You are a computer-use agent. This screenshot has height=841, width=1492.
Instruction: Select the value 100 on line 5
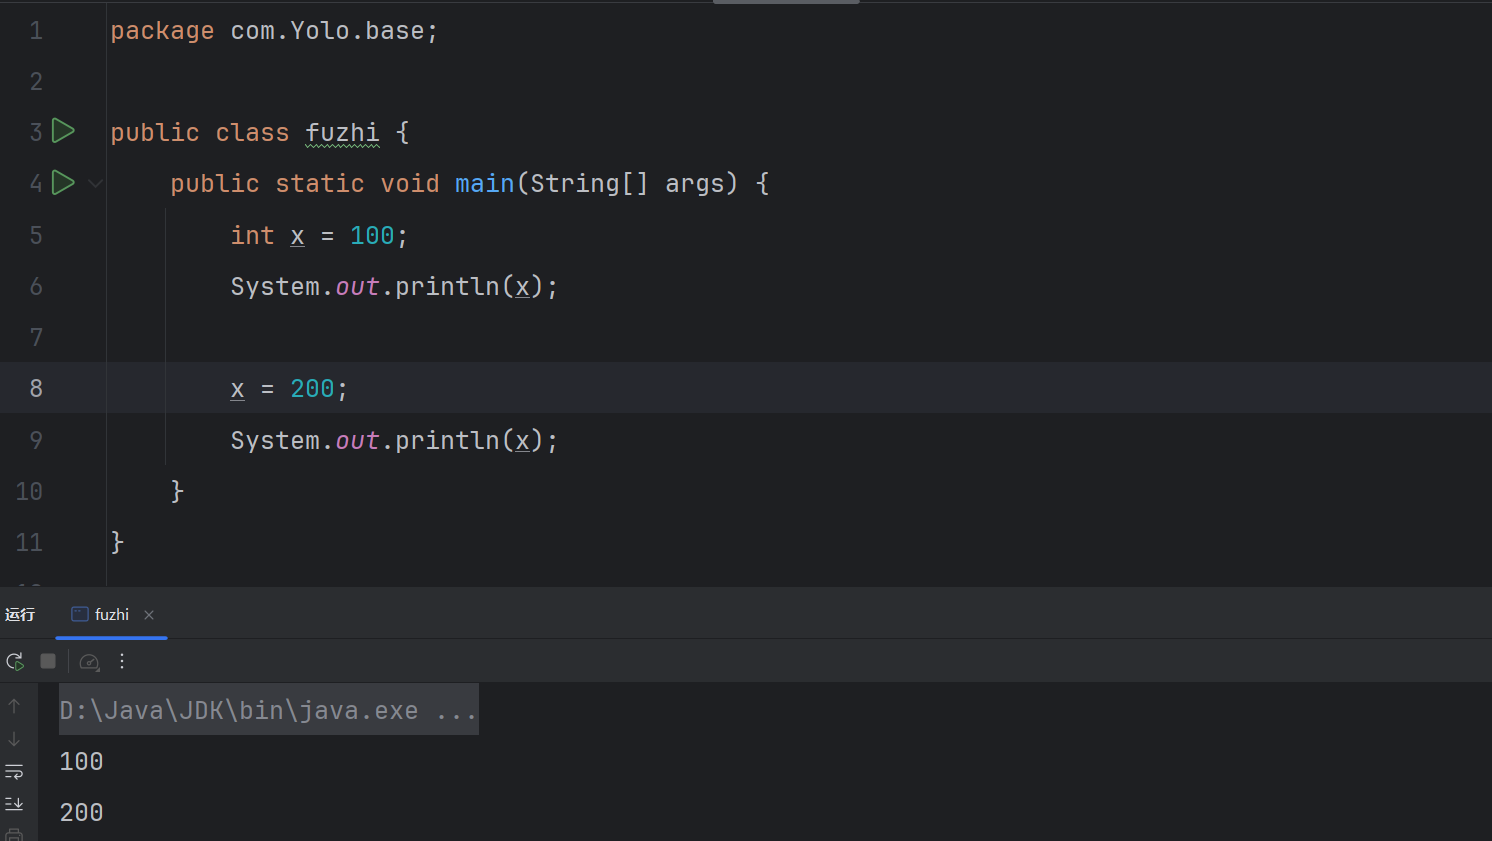372,235
